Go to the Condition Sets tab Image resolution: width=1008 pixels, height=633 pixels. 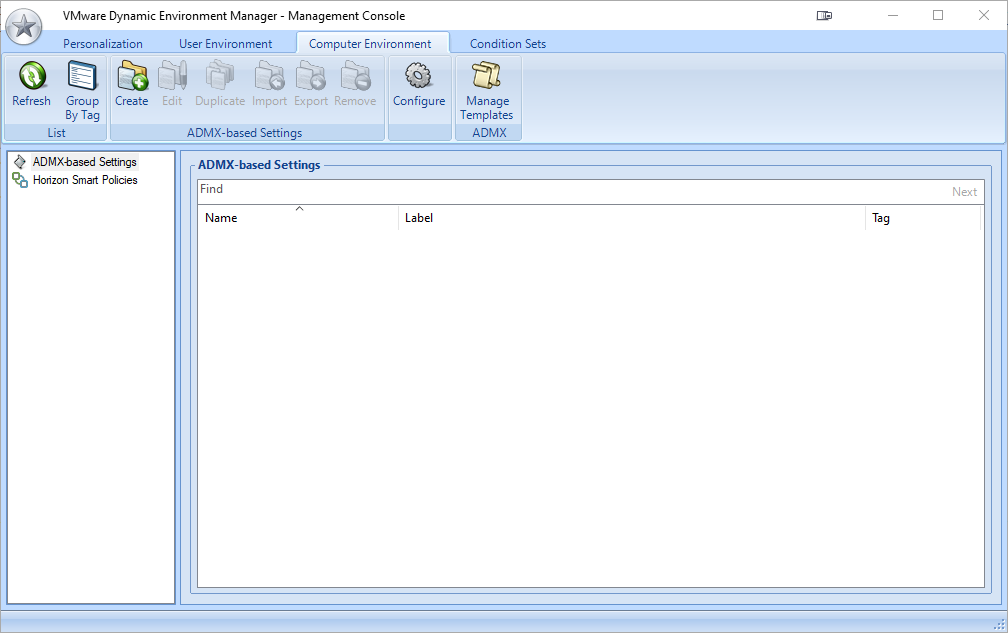click(508, 44)
